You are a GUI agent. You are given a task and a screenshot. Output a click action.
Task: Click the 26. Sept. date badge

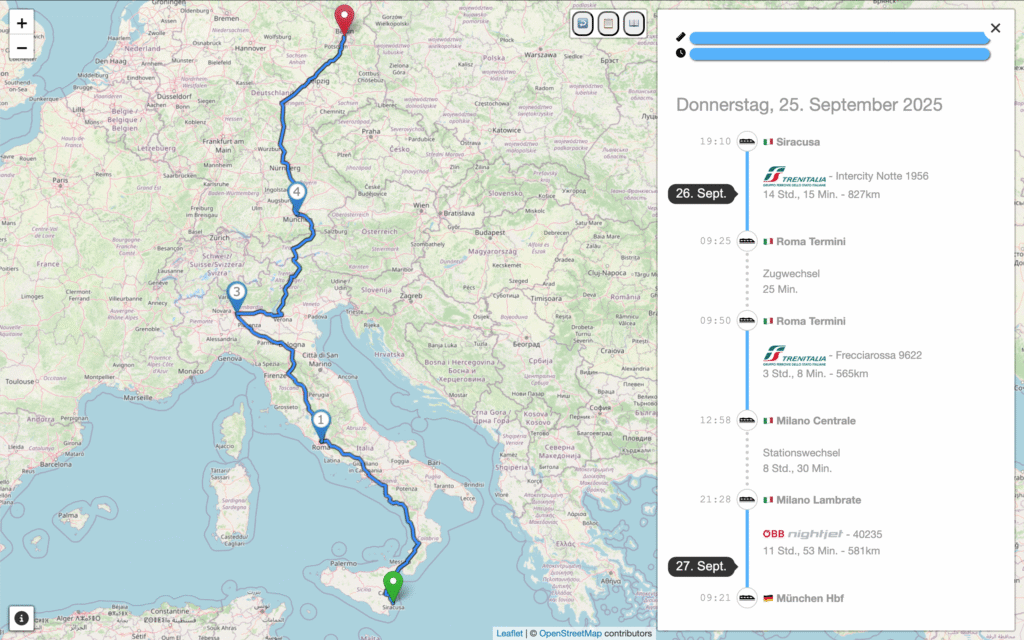pos(700,194)
